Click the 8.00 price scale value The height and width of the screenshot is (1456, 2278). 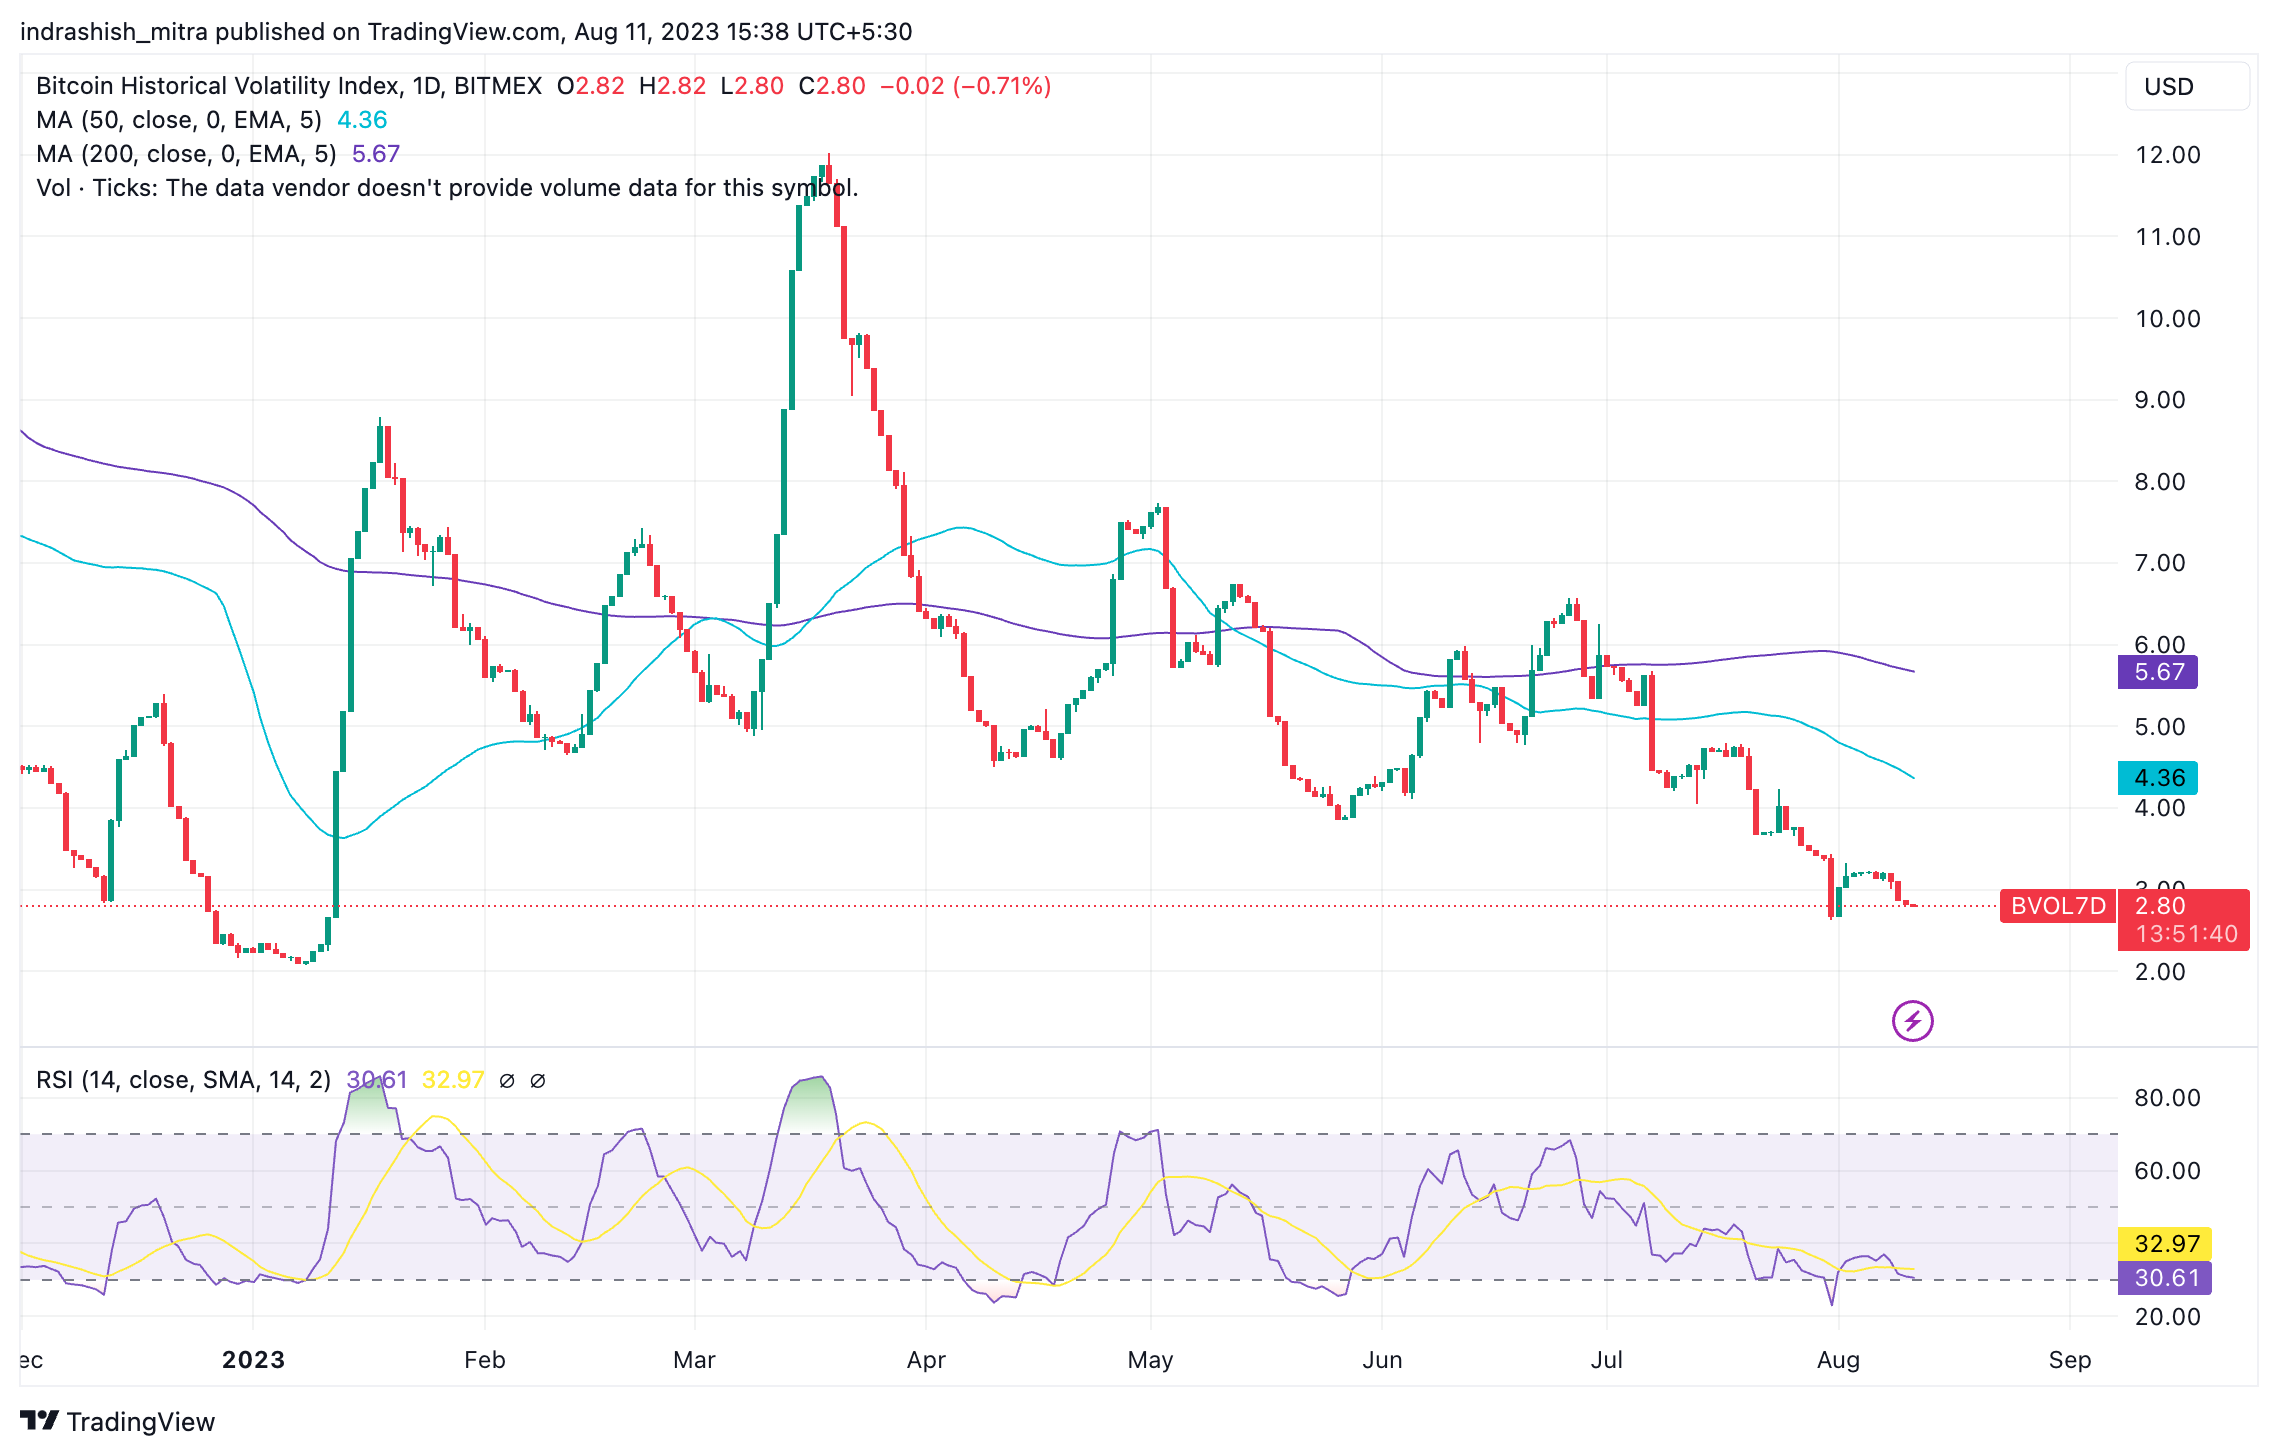[2160, 482]
